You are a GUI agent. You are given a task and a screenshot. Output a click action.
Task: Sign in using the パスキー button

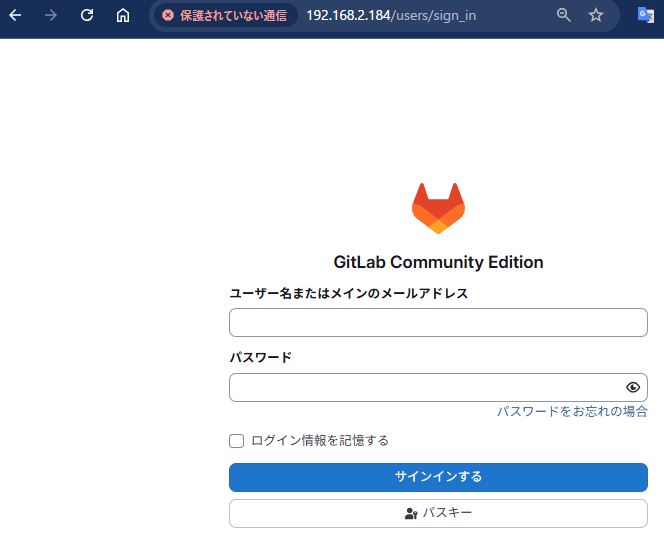[438, 513]
